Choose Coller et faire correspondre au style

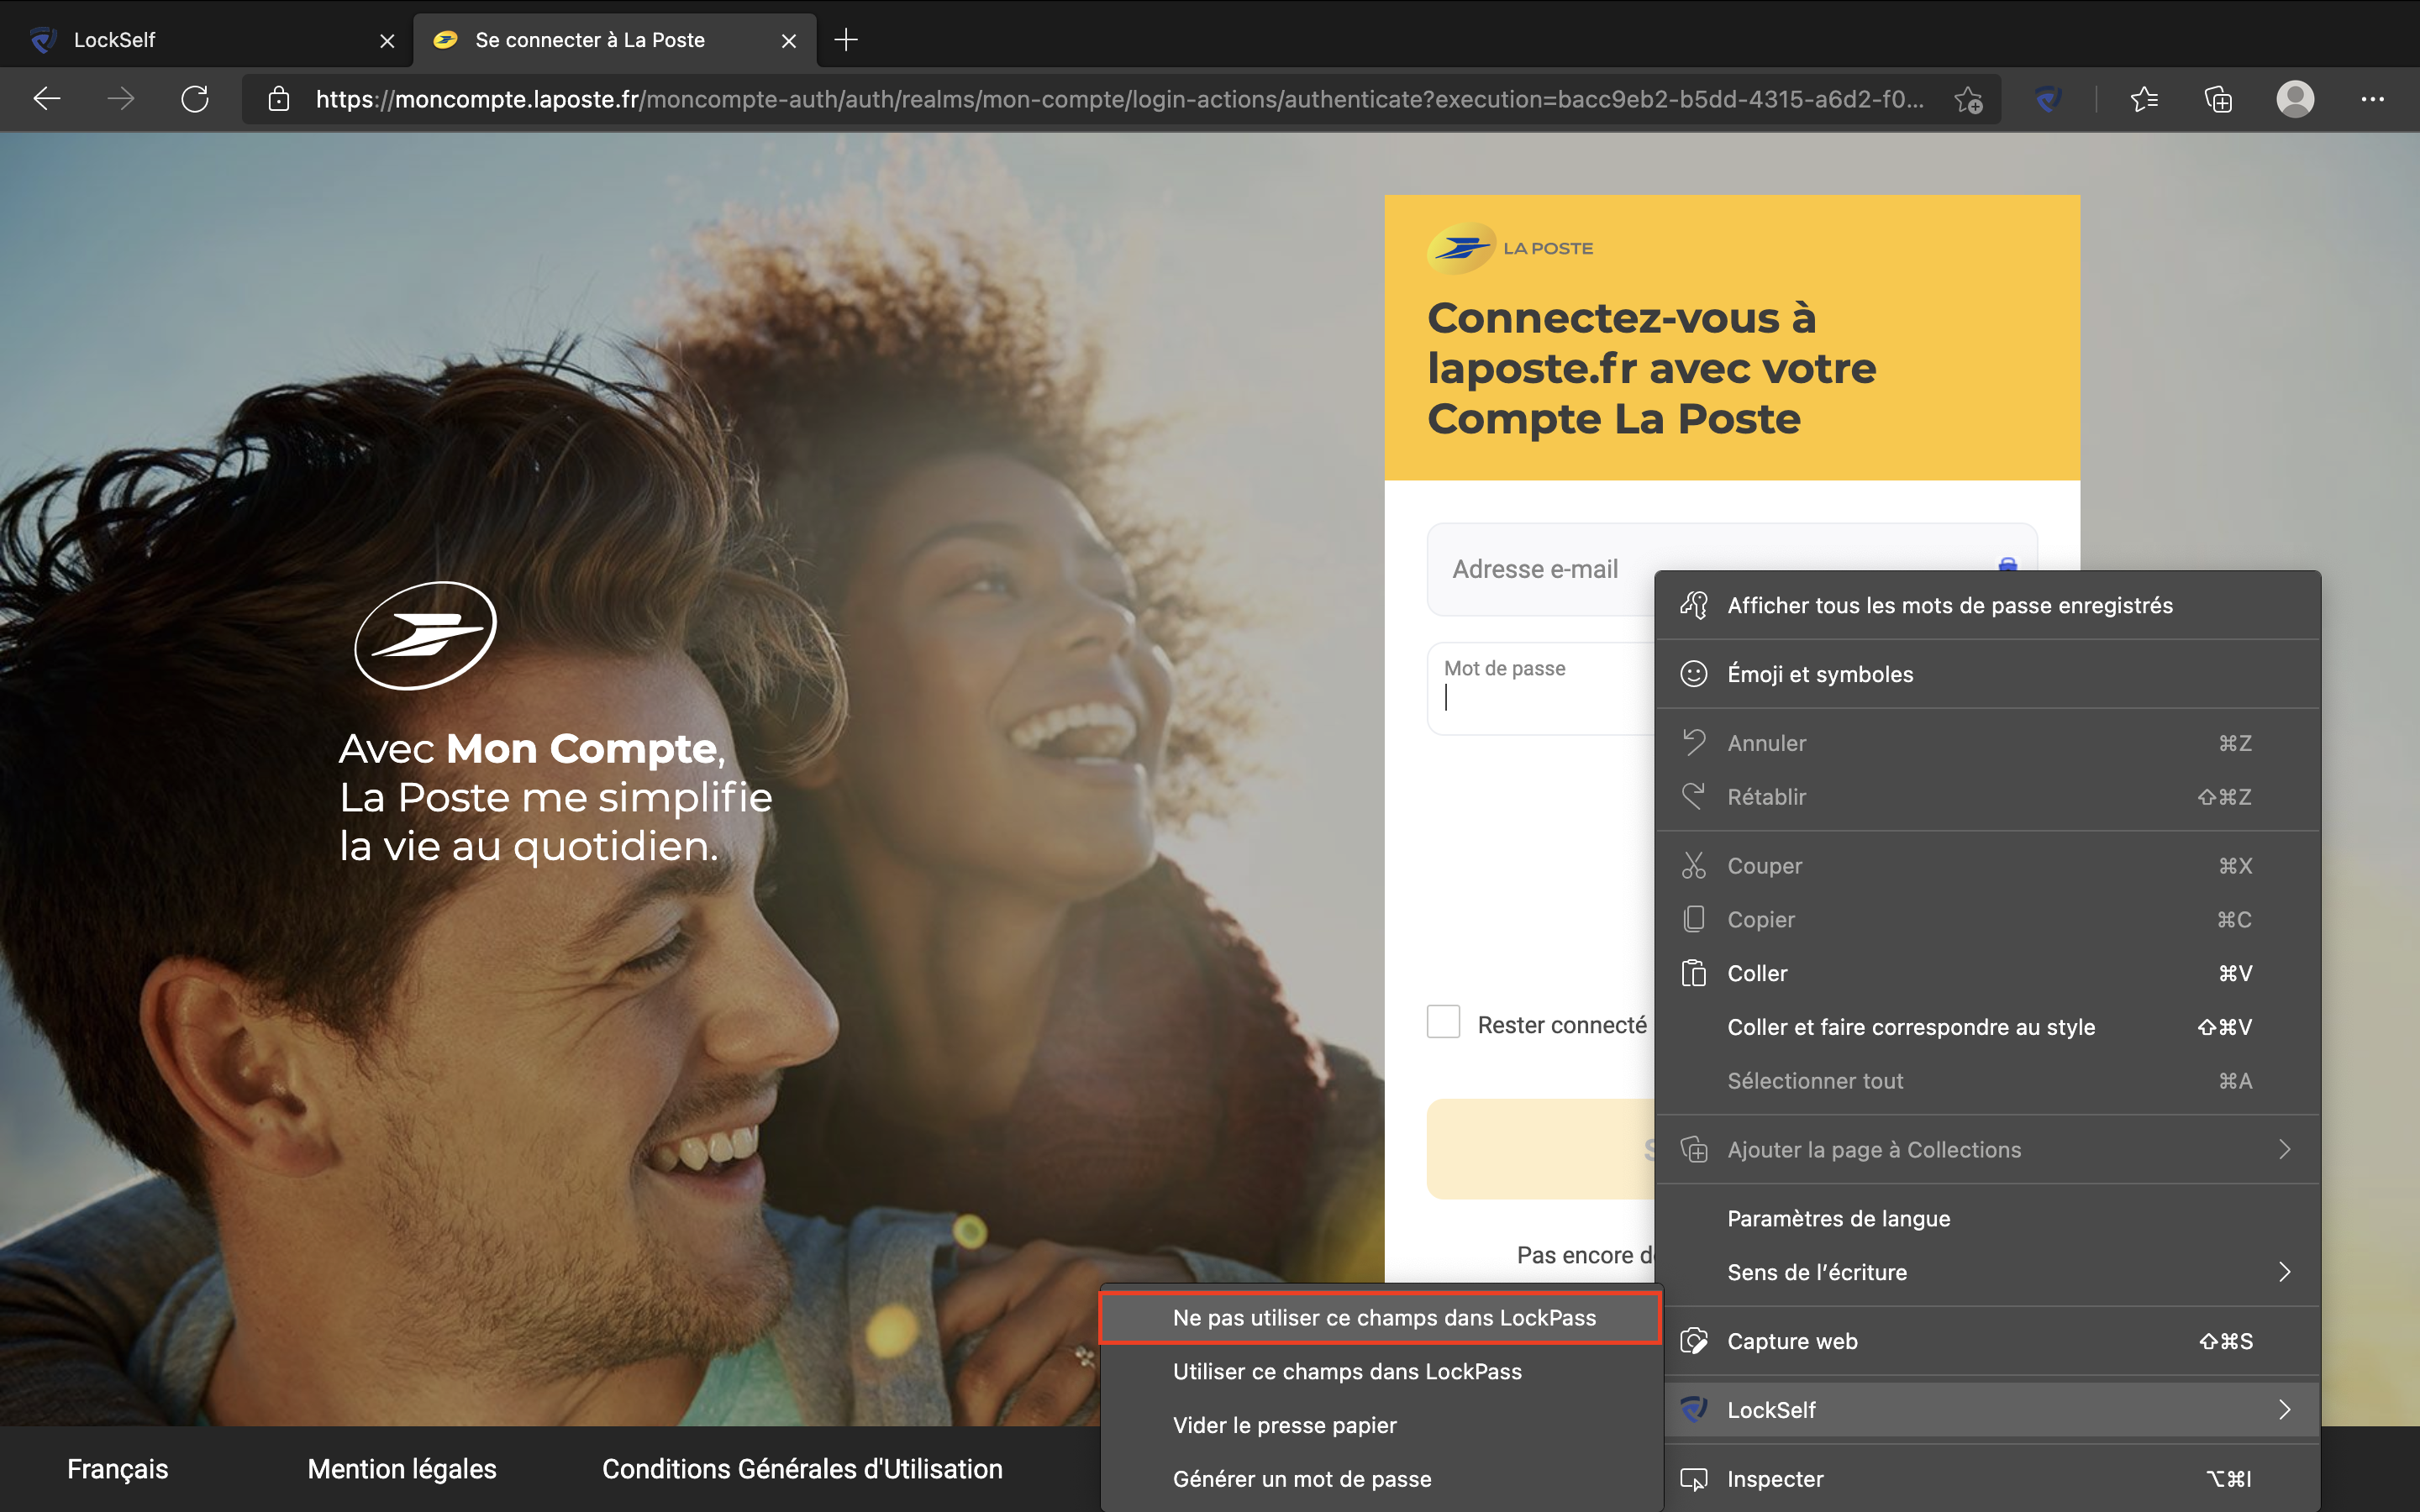pos(1987,1027)
